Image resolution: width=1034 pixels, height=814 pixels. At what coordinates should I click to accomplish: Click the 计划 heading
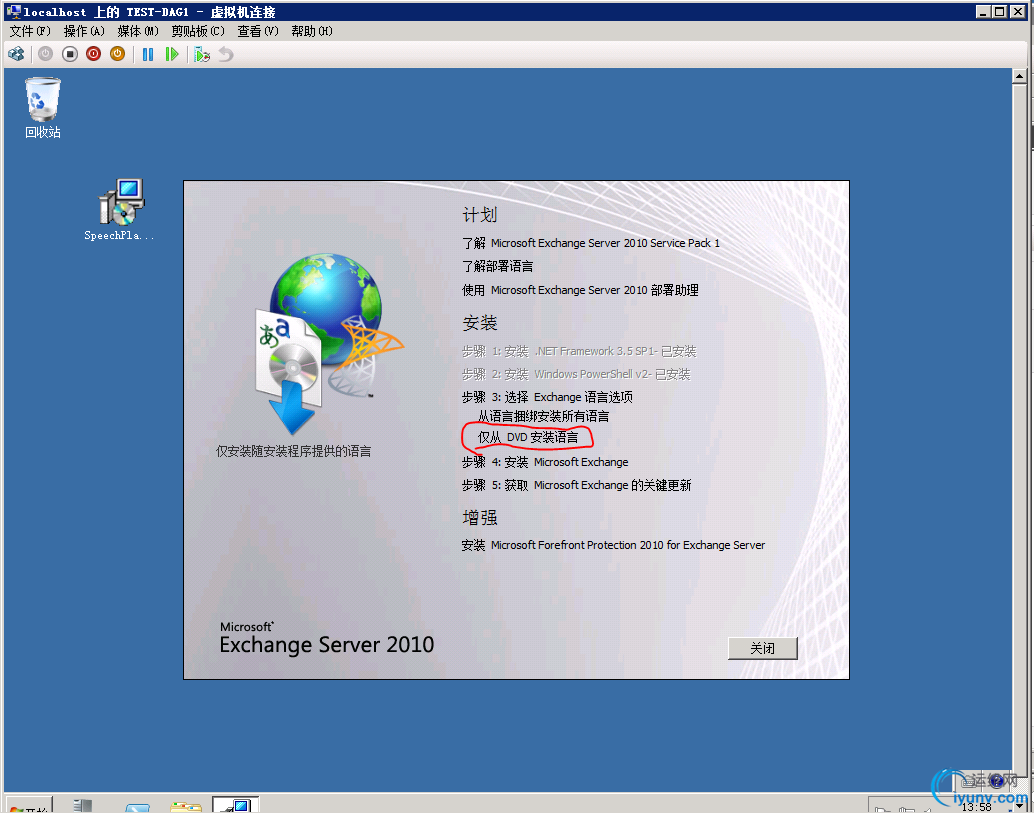pos(479,214)
